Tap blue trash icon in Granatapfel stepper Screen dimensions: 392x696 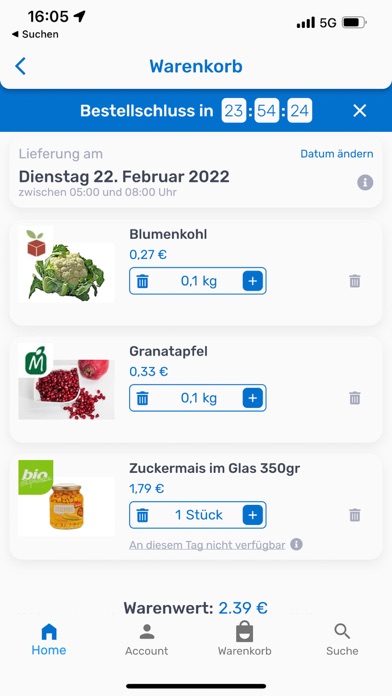point(142,398)
